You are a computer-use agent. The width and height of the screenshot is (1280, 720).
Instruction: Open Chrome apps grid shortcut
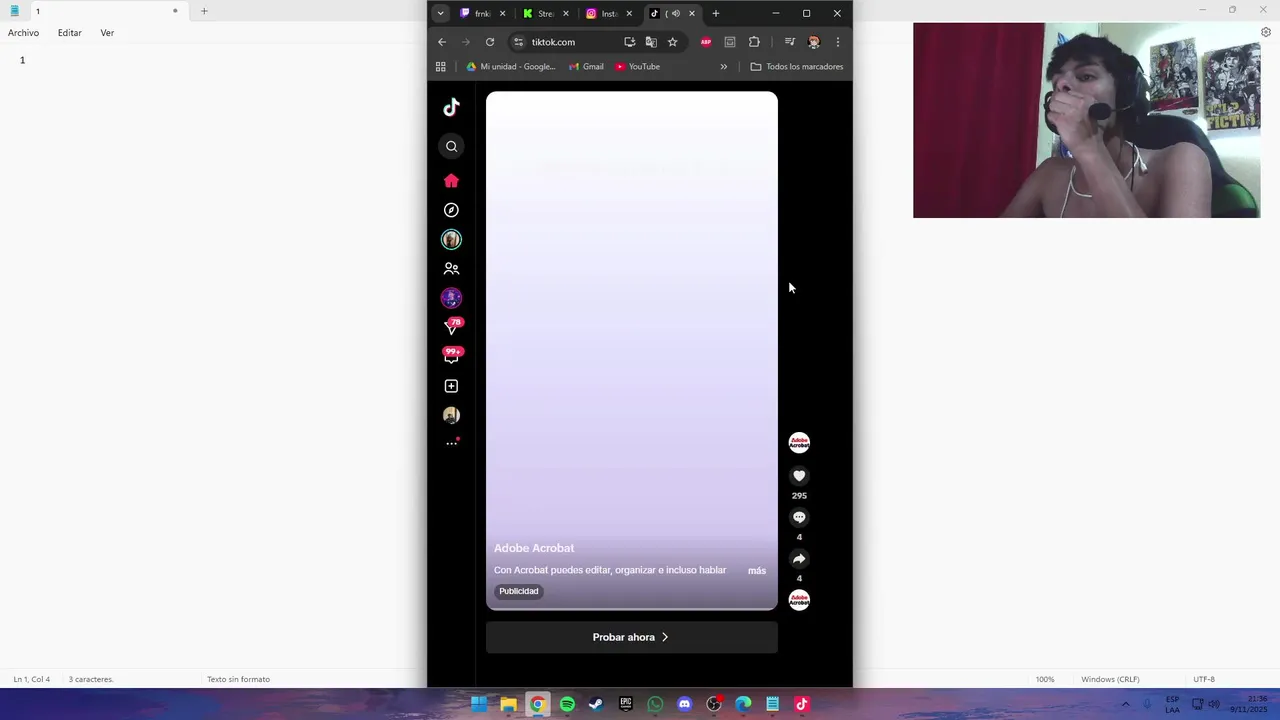[440, 67]
